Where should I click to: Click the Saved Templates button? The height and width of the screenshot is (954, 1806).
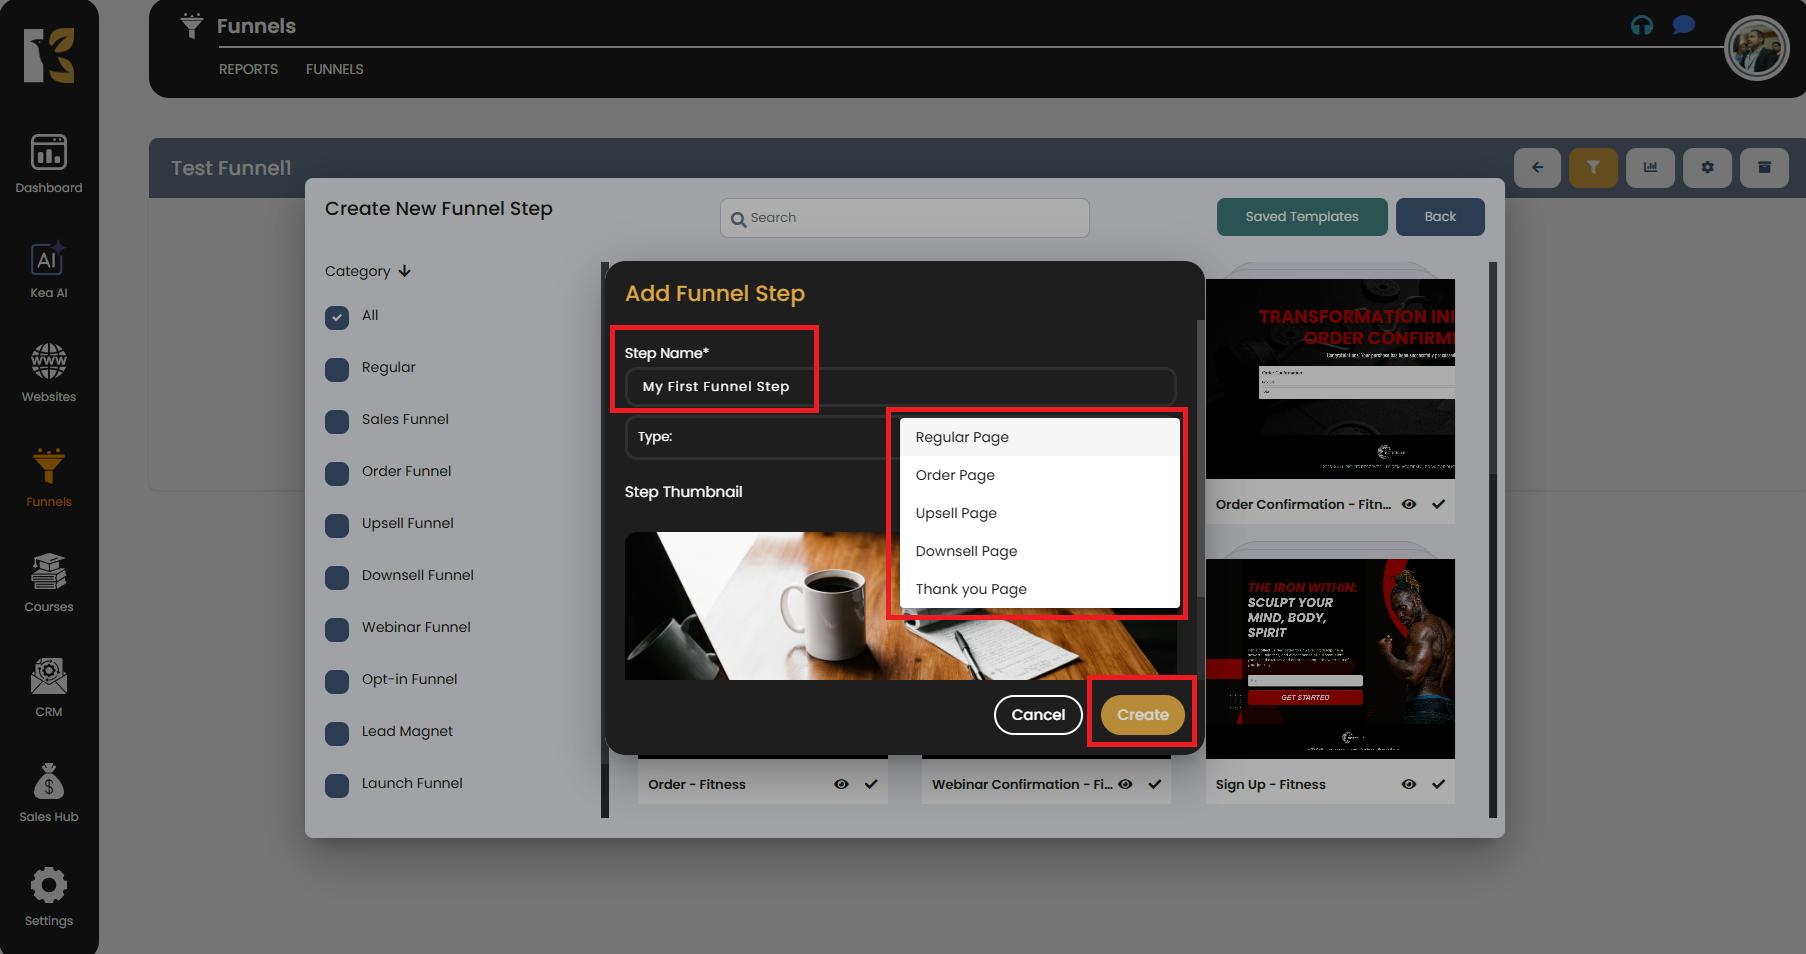1301,217
